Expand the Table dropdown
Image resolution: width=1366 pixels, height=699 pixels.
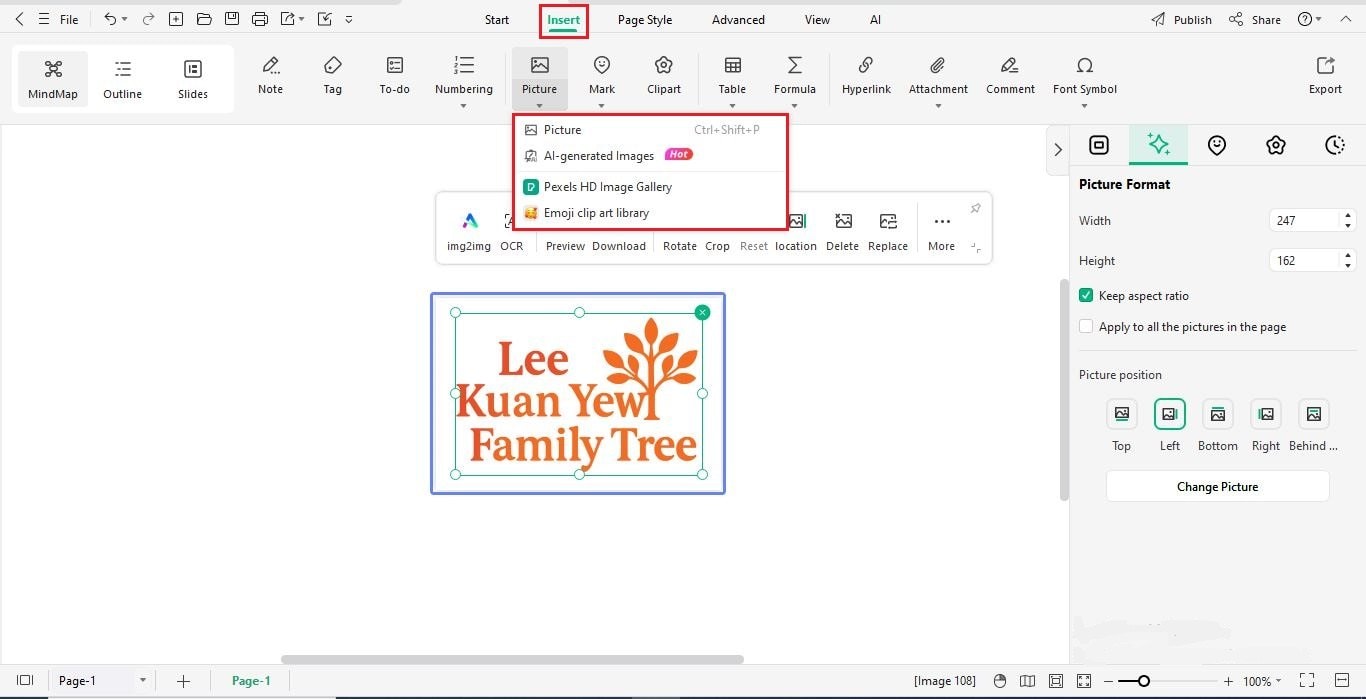733,105
